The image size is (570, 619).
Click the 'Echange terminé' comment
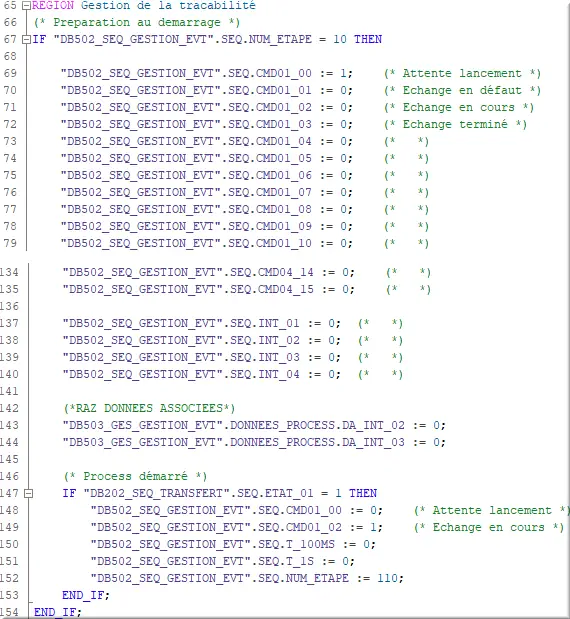(456, 124)
